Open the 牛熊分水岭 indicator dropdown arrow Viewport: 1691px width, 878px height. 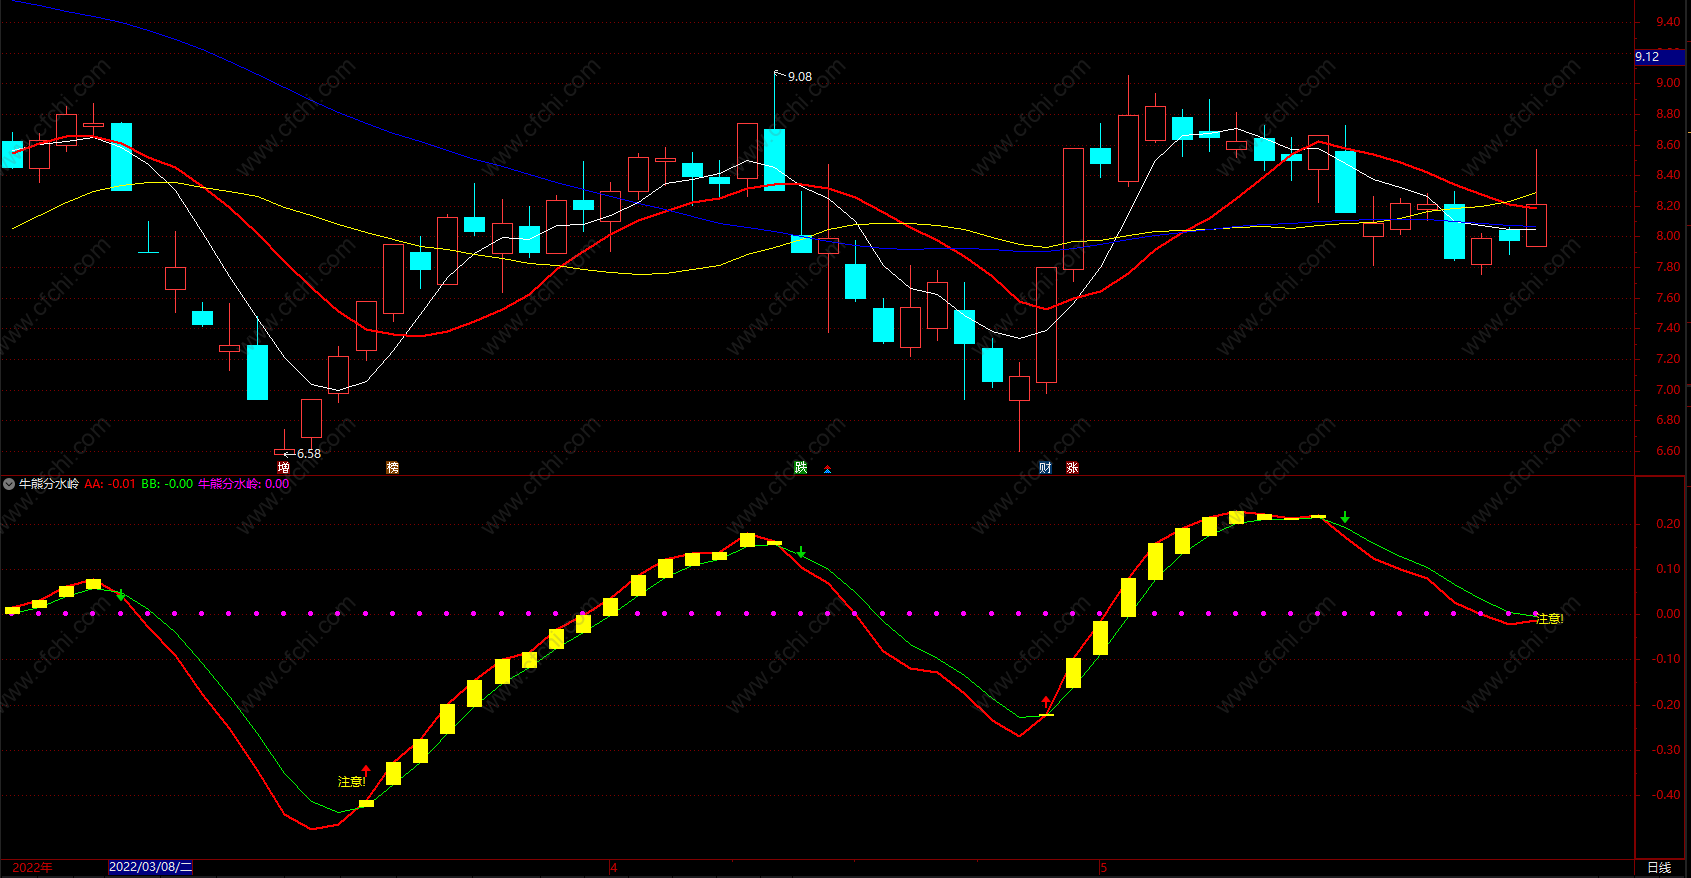tap(9, 484)
